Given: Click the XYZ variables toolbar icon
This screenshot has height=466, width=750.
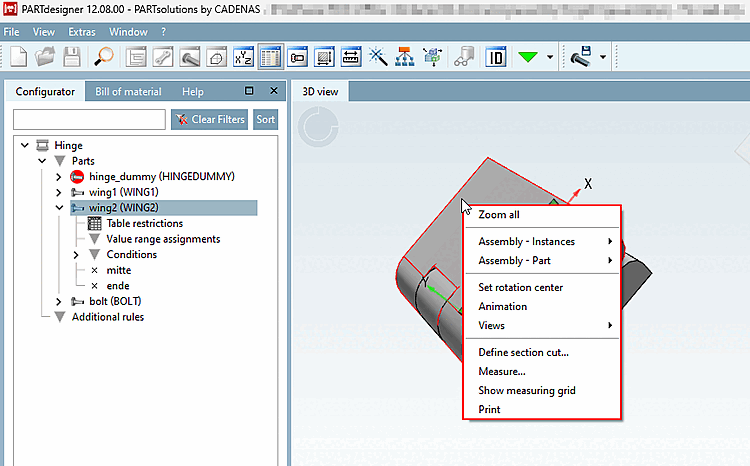Looking at the screenshot, I should pos(243,57).
